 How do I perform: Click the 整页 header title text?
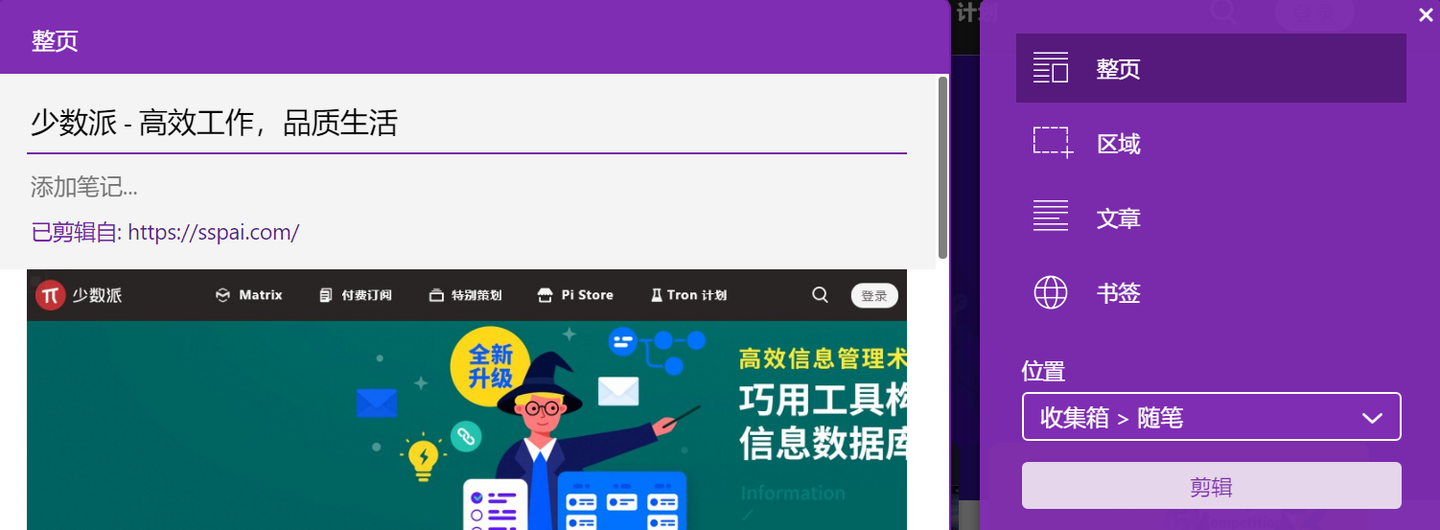coord(55,41)
